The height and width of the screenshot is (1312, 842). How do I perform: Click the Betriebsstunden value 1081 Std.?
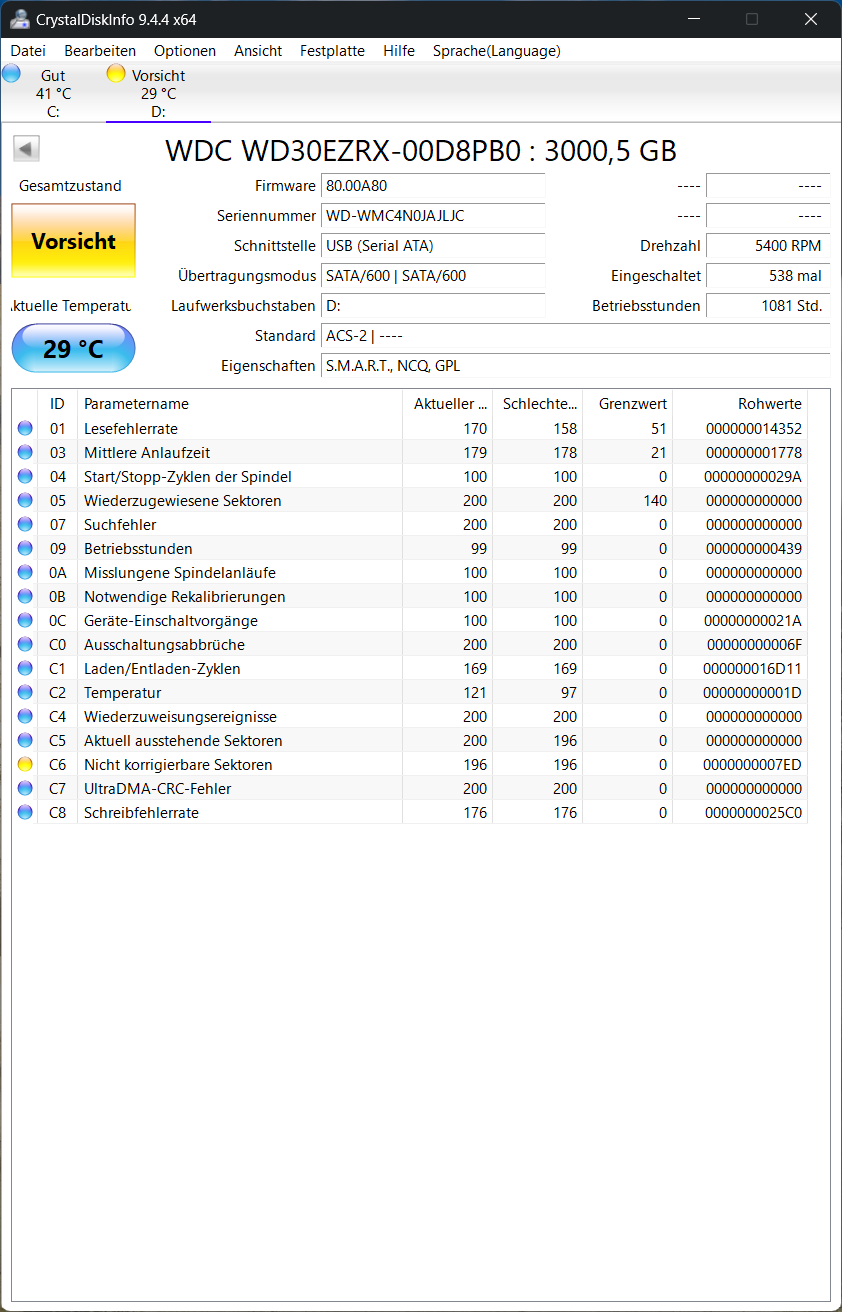tap(768, 306)
